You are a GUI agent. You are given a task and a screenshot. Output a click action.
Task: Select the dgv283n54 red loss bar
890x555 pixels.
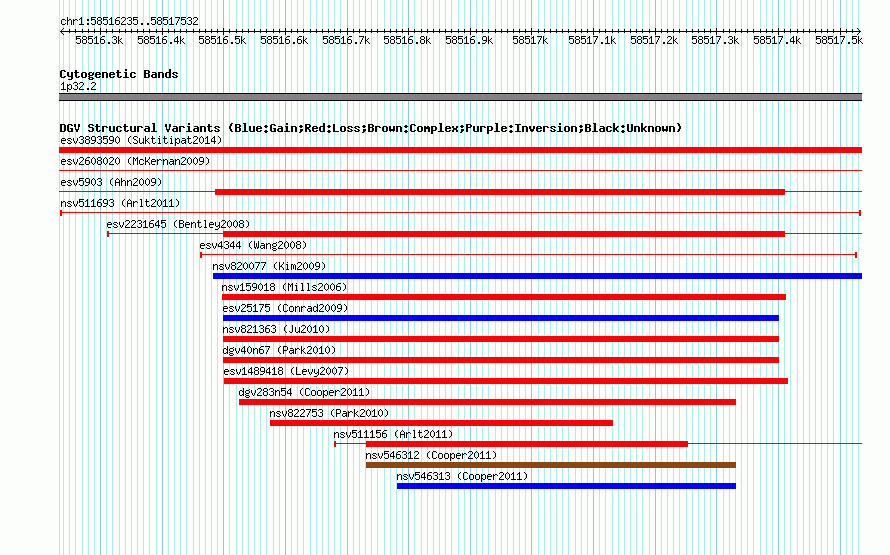(x=488, y=402)
